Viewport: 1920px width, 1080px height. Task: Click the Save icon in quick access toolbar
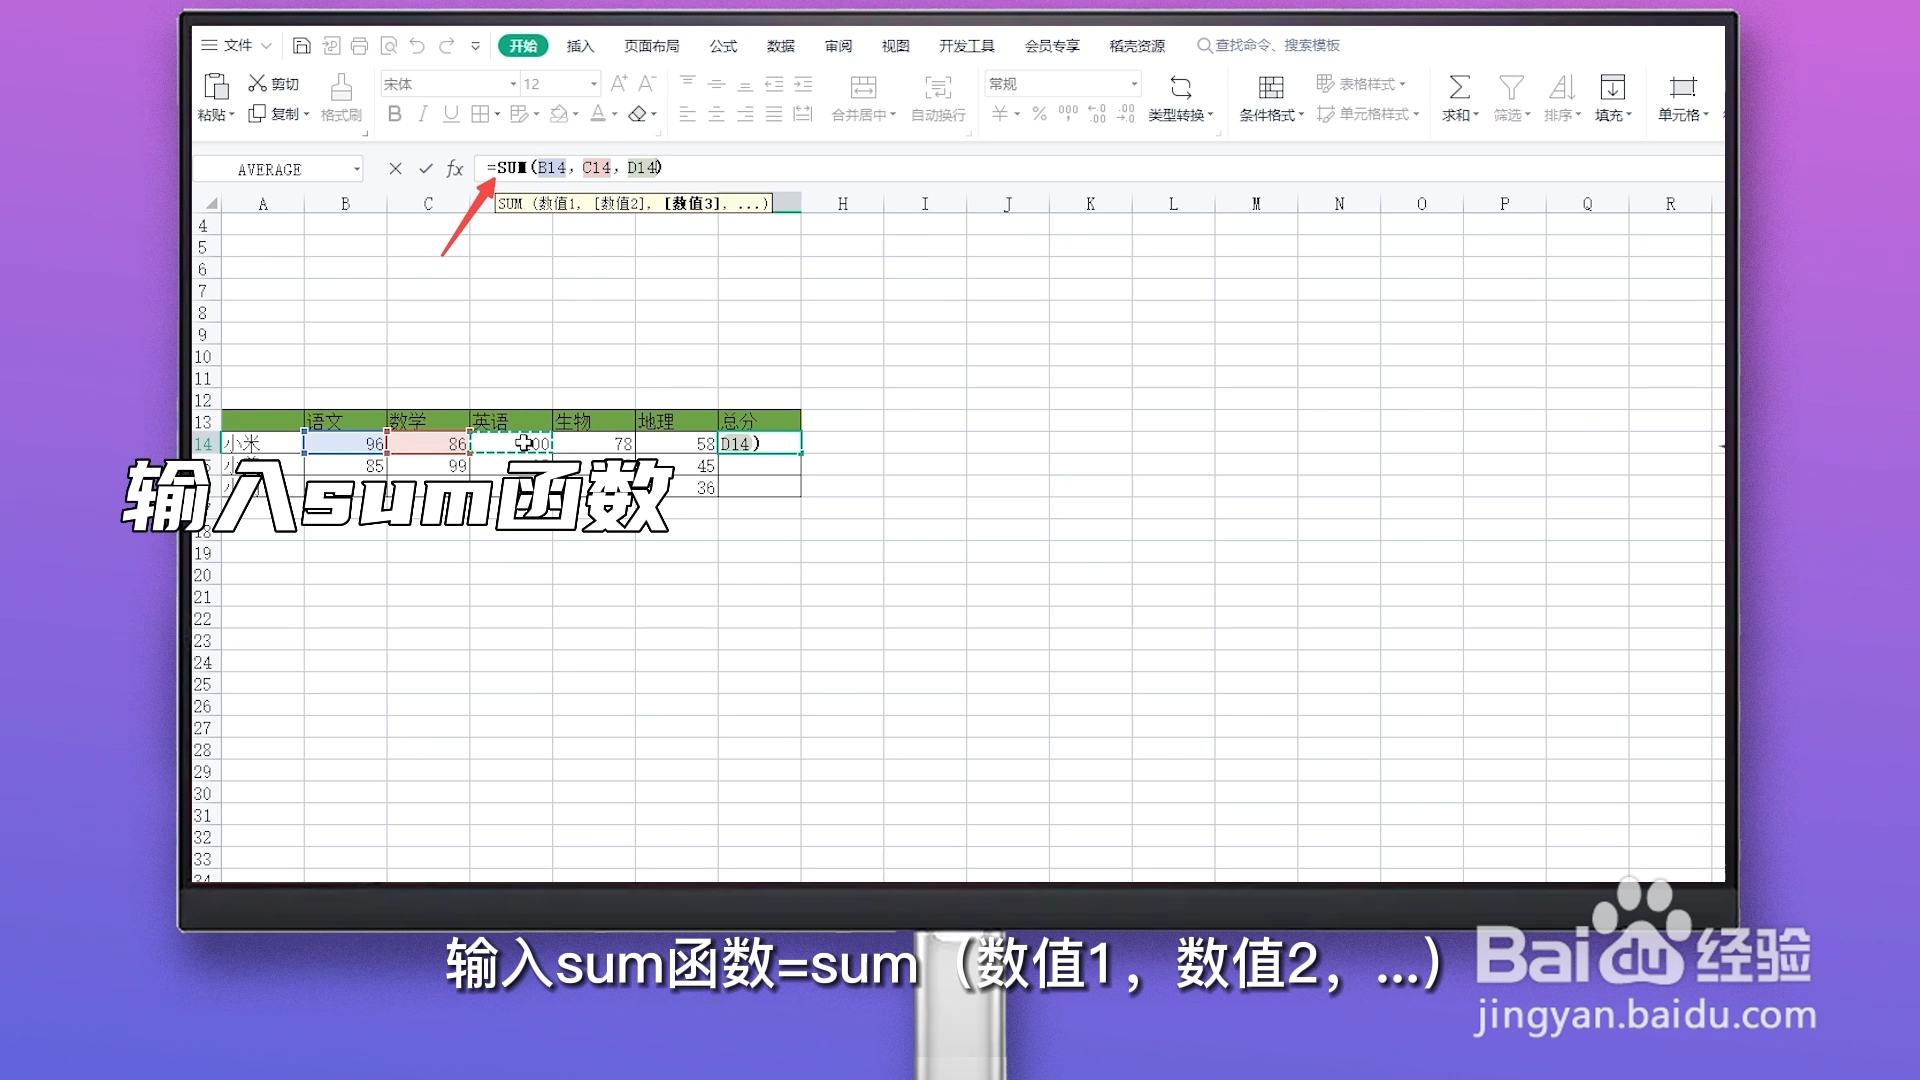pos(302,45)
